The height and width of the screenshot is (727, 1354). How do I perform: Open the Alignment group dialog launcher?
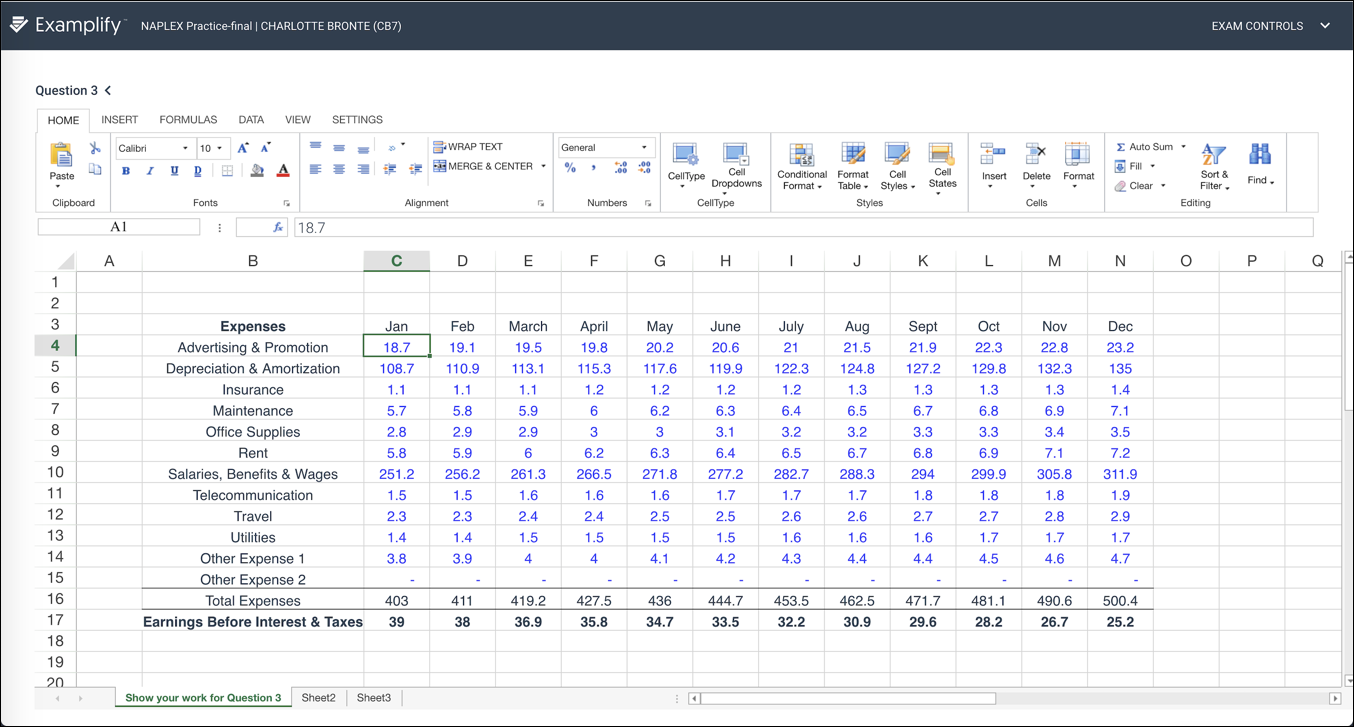(x=541, y=203)
